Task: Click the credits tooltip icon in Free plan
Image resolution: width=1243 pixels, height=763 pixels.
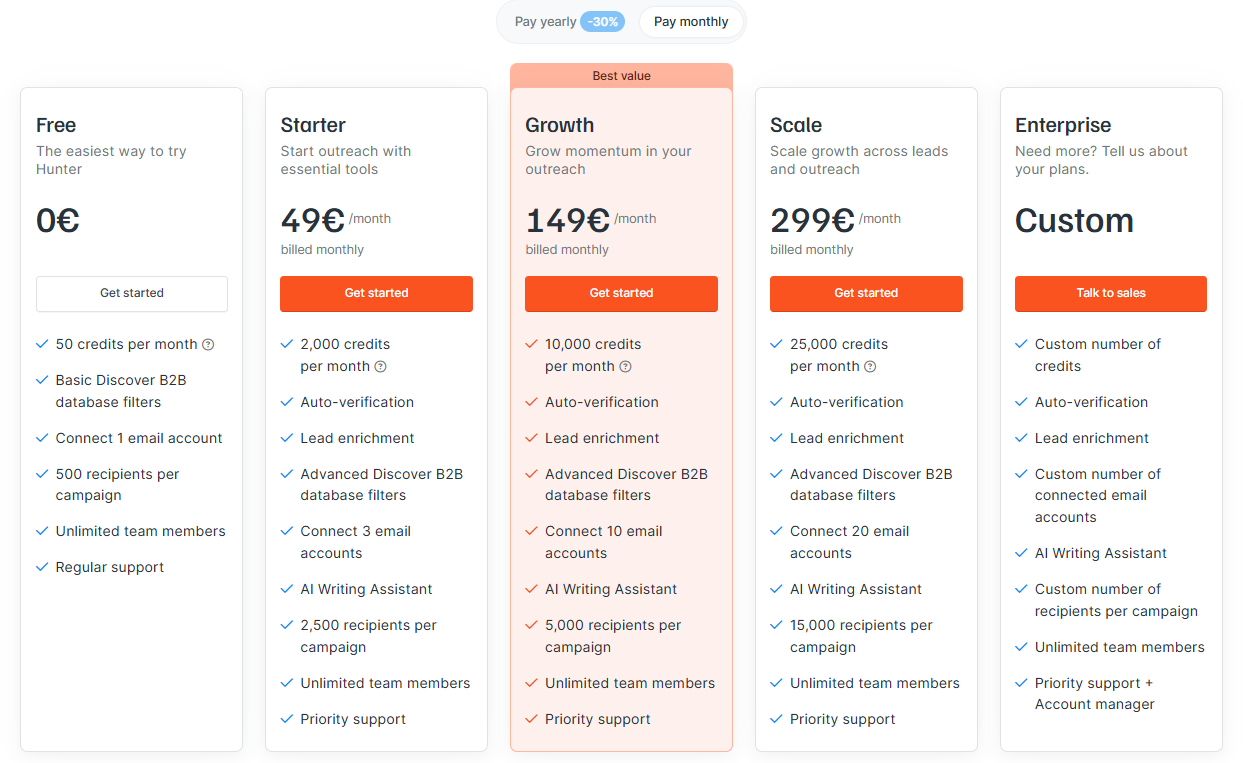Action: click(x=207, y=344)
